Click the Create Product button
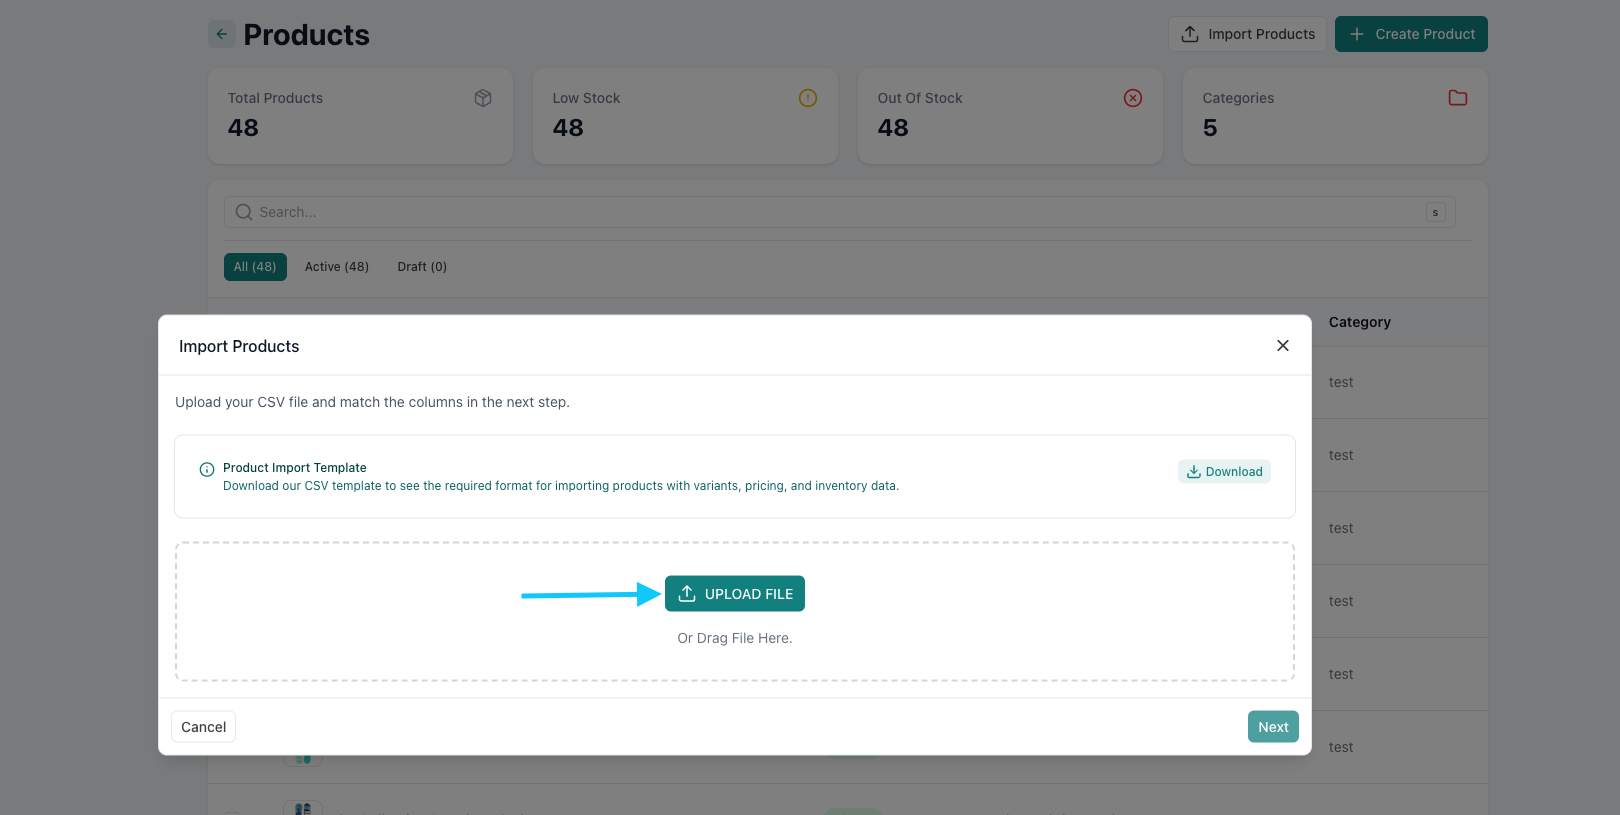Image resolution: width=1620 pixels, height=815 pixels. pos(1411,34)
